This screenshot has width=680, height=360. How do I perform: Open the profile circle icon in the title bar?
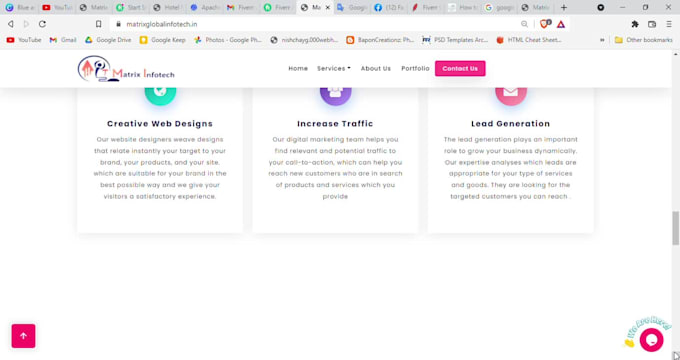pyautogui.click(x=601, y=7)
